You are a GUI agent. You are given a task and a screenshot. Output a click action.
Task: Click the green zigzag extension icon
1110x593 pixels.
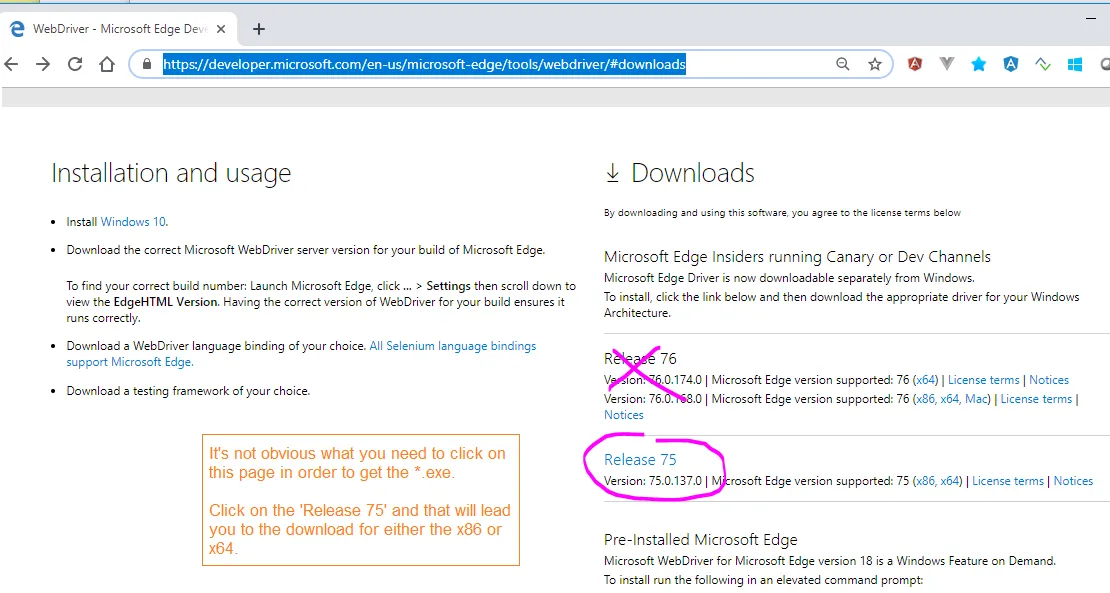[1043, 64]
